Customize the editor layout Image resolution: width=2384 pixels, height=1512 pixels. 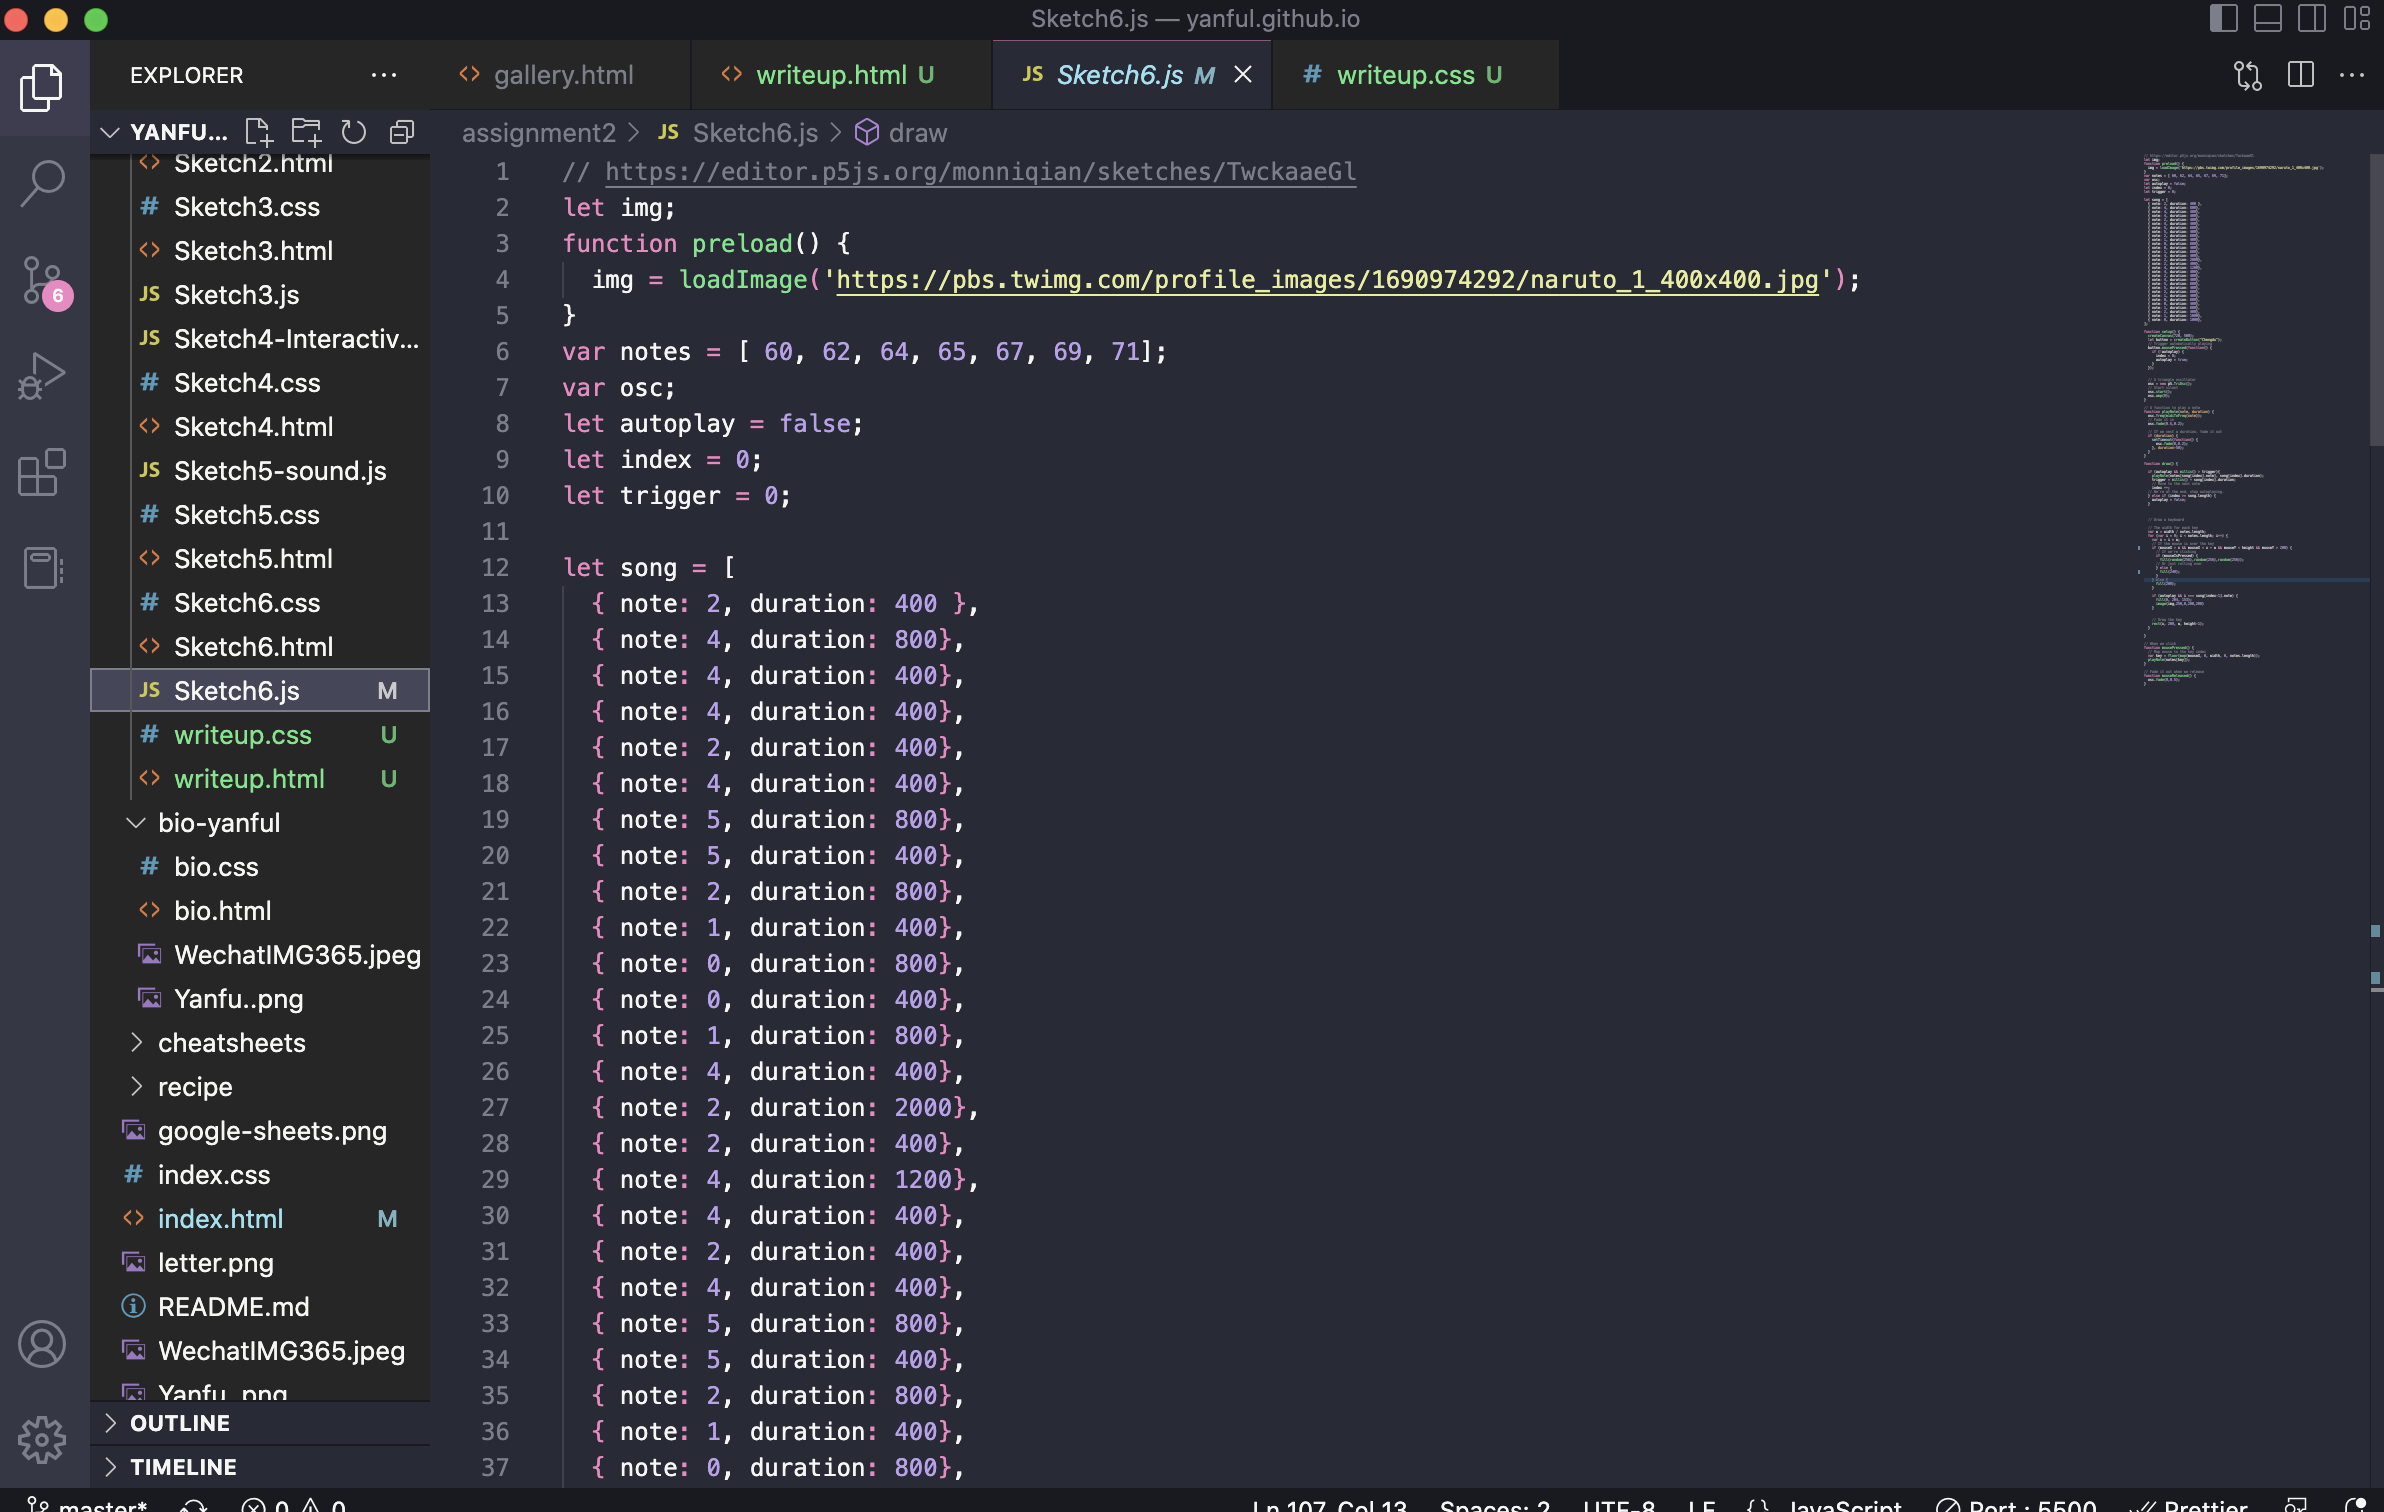2356,18
